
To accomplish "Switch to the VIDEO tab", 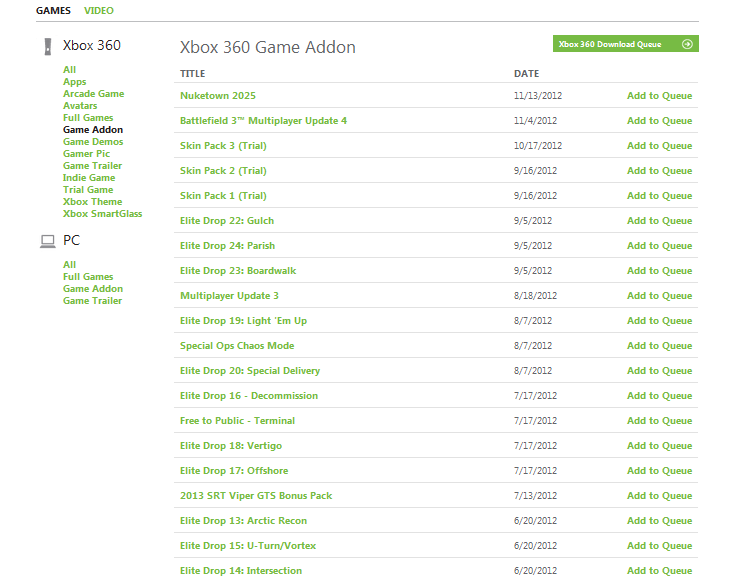I will 98,11.
